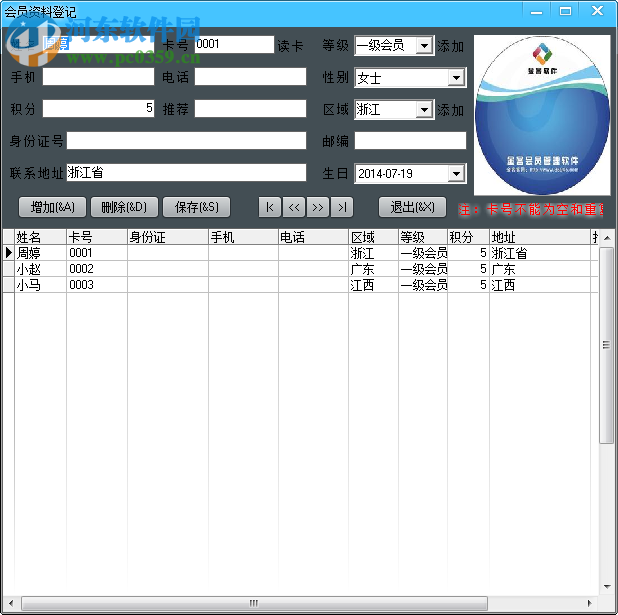Screen dimensions: 618x615
Task: Open the 生日 birthday date picker
Action: coord(456,173)
